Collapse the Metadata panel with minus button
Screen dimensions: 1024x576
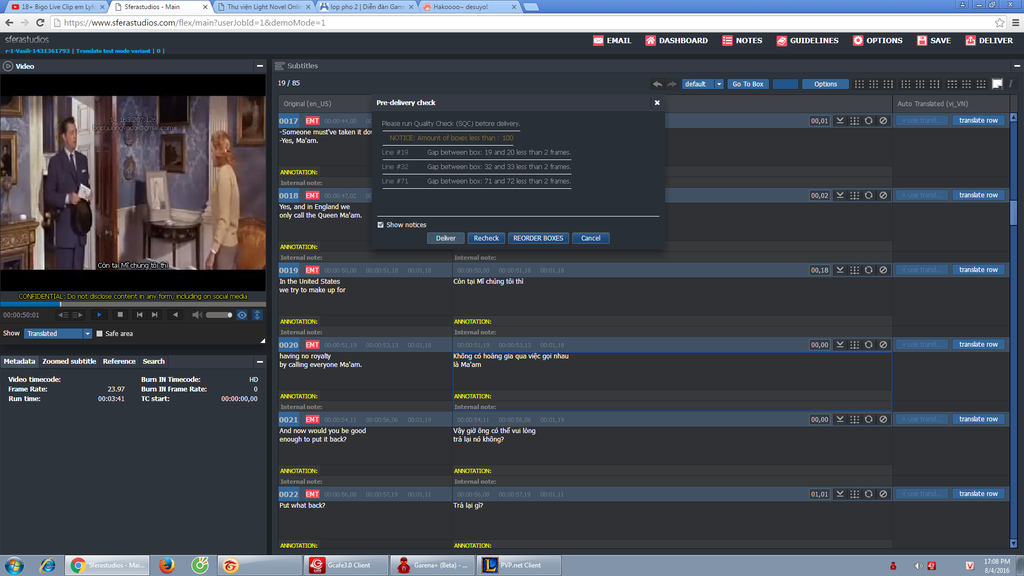coord(258,361)
